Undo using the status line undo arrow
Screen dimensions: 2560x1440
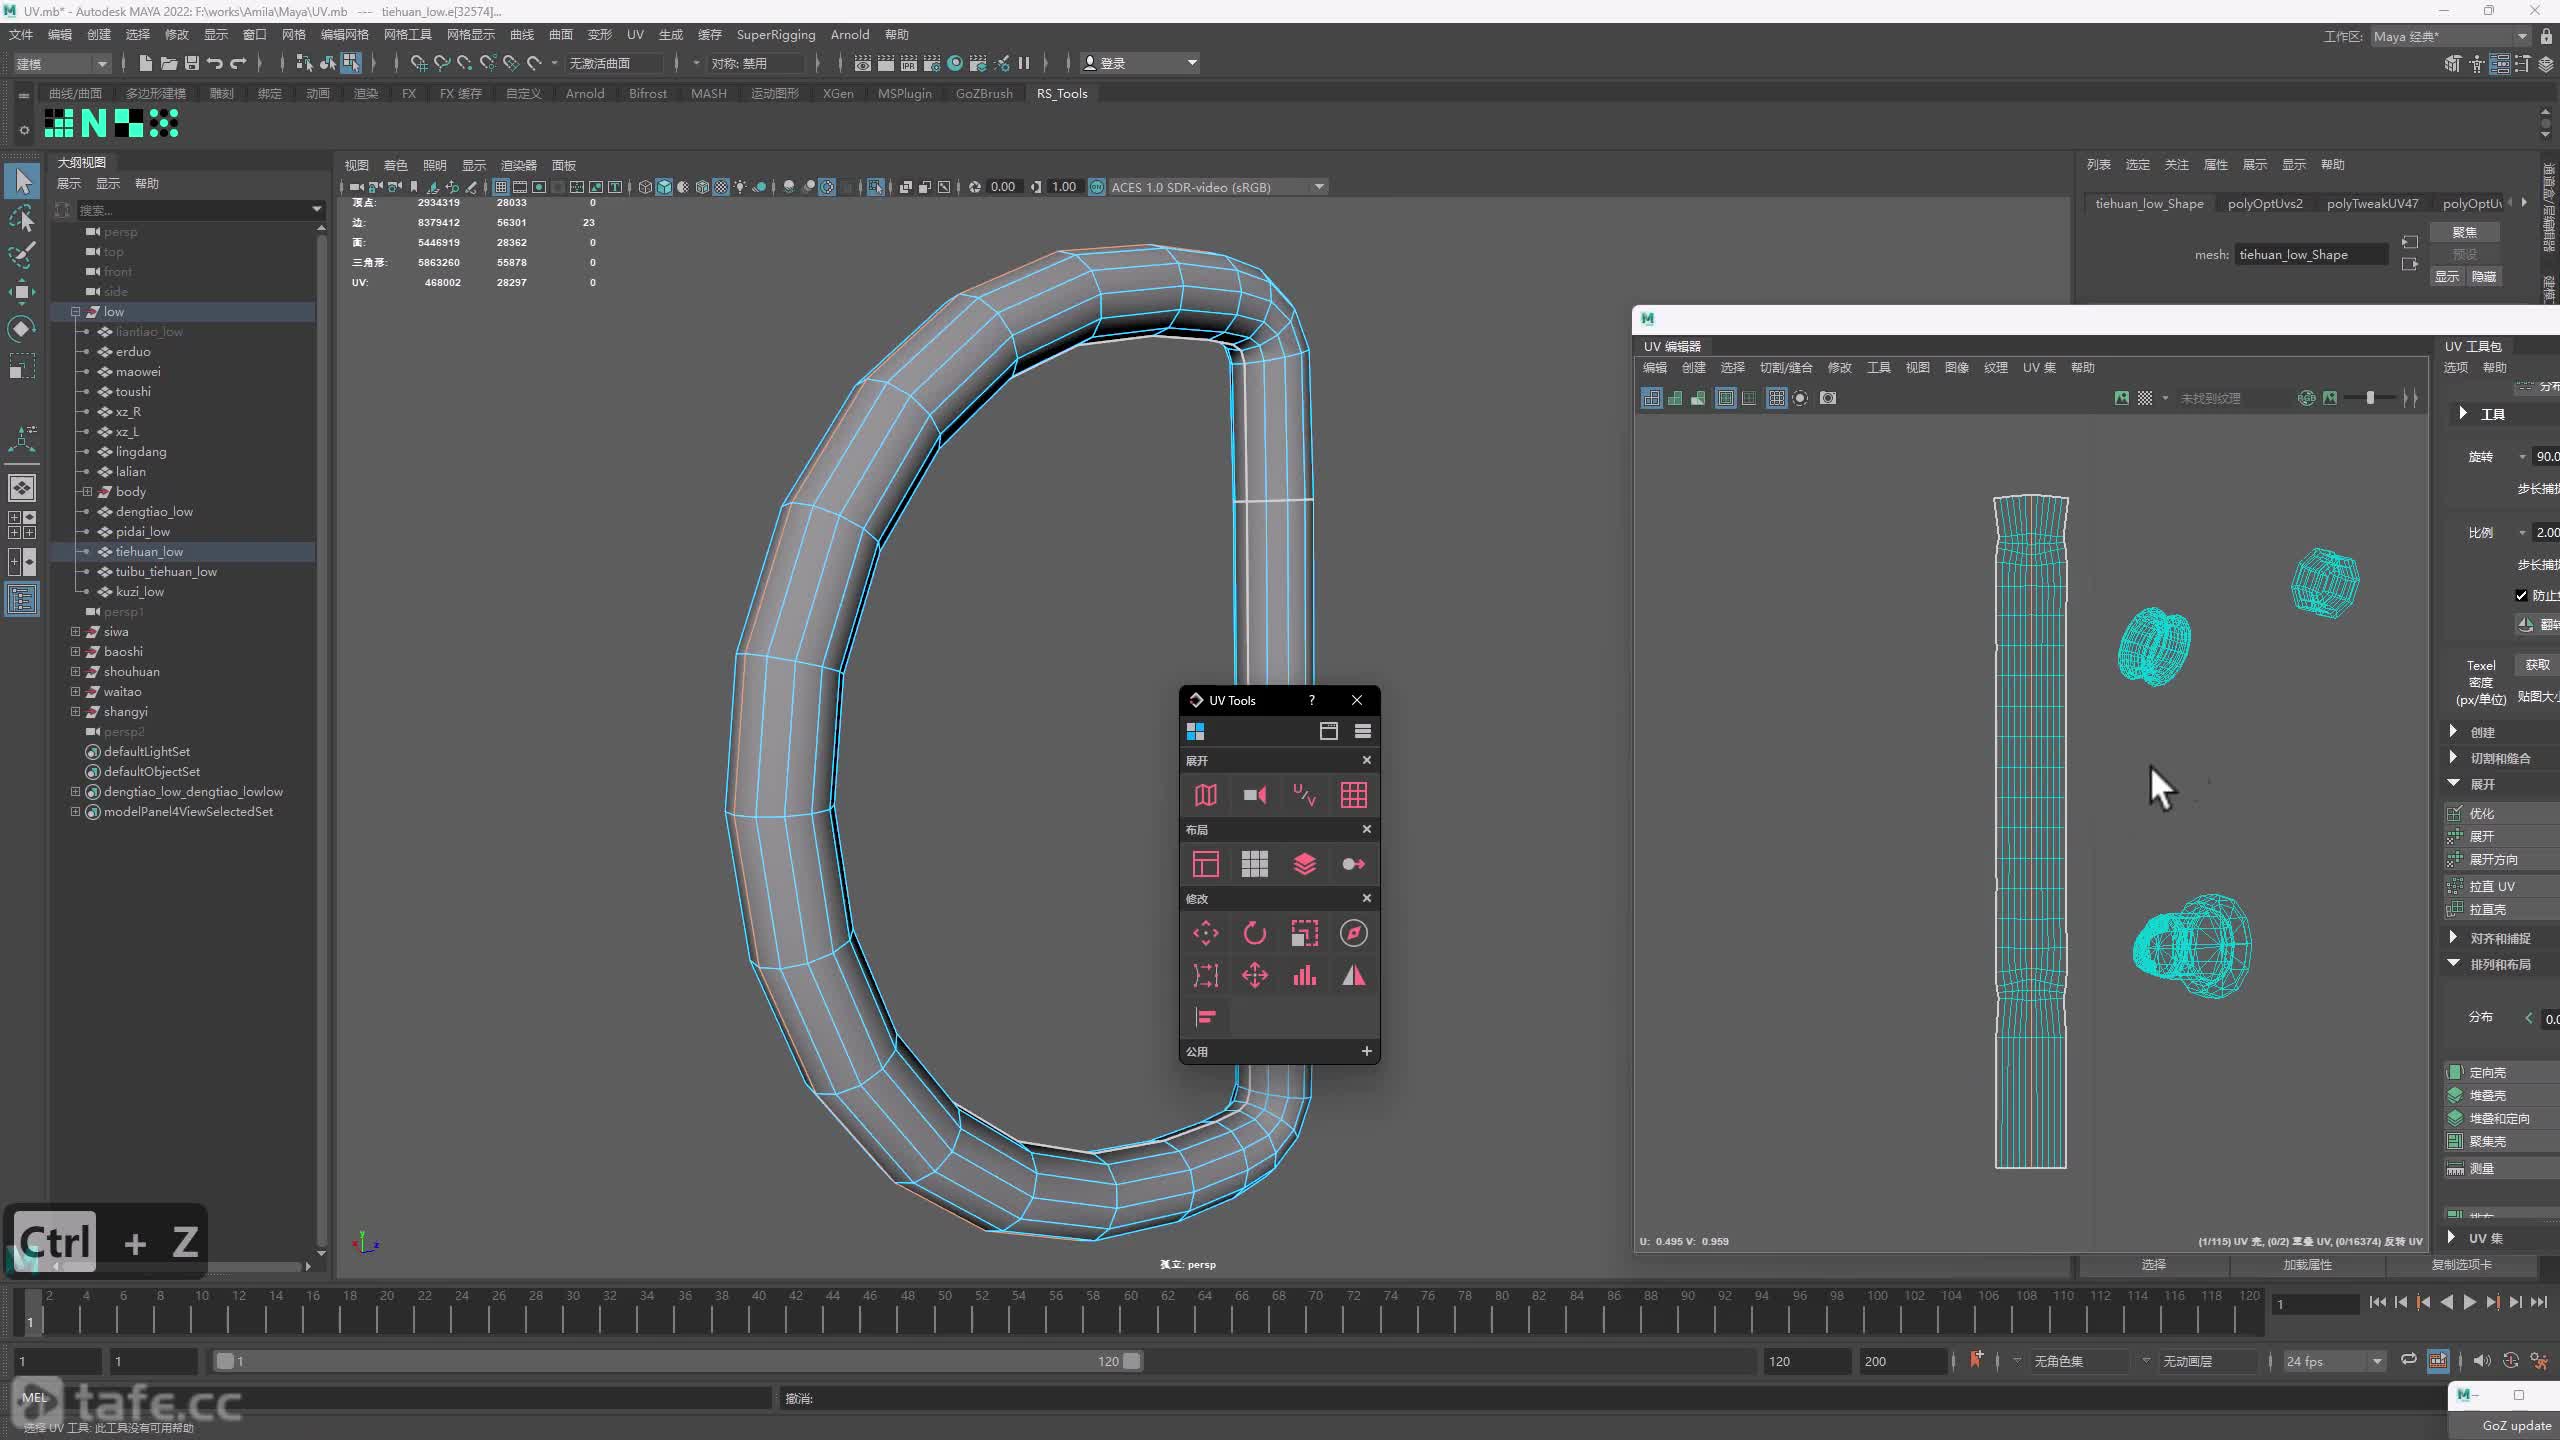coord(215,63)
